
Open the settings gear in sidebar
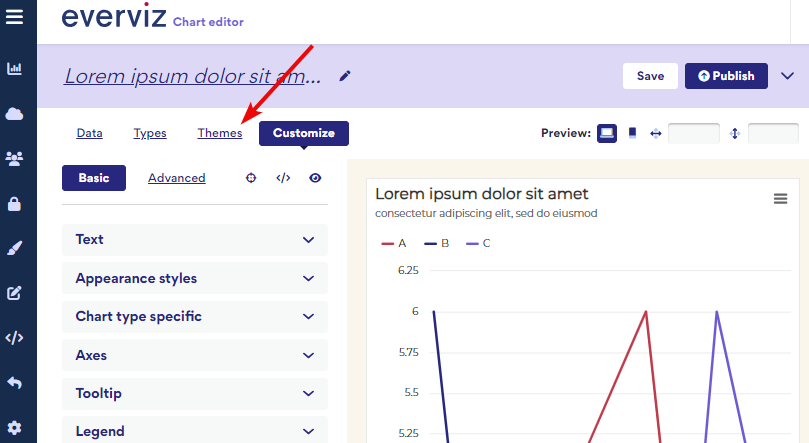(14, 428)
